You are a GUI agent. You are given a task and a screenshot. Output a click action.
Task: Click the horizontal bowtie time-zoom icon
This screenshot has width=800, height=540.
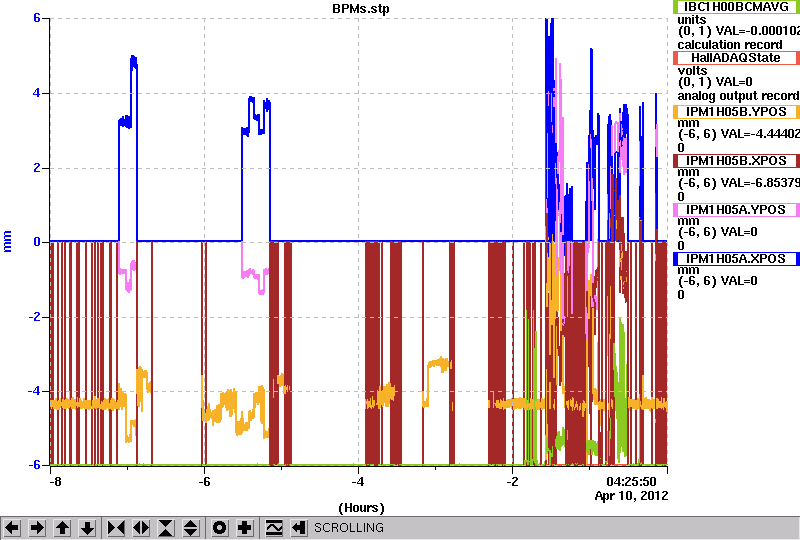(x=116, y=528)
